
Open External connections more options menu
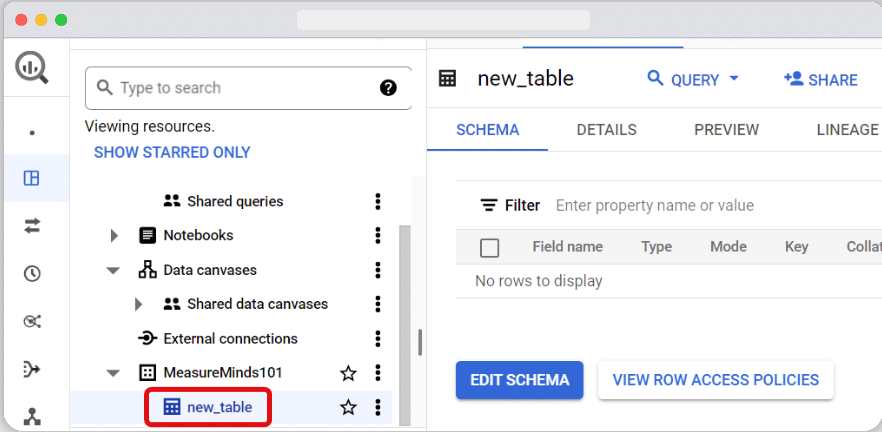point(378,339)
